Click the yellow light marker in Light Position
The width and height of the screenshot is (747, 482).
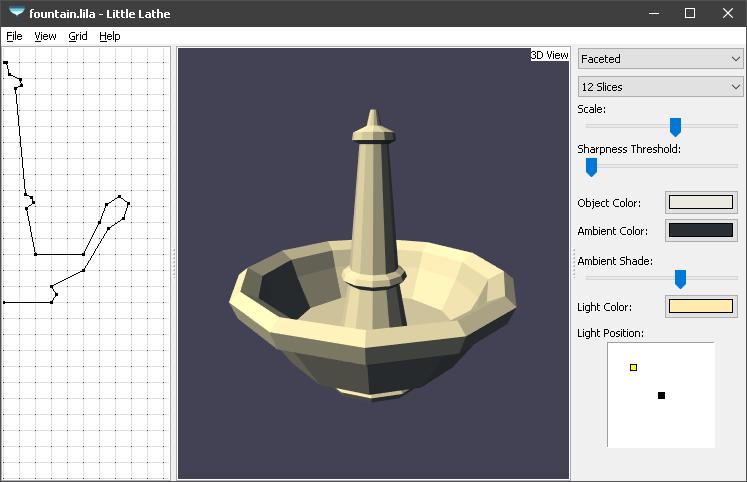(x=633, y=368)
